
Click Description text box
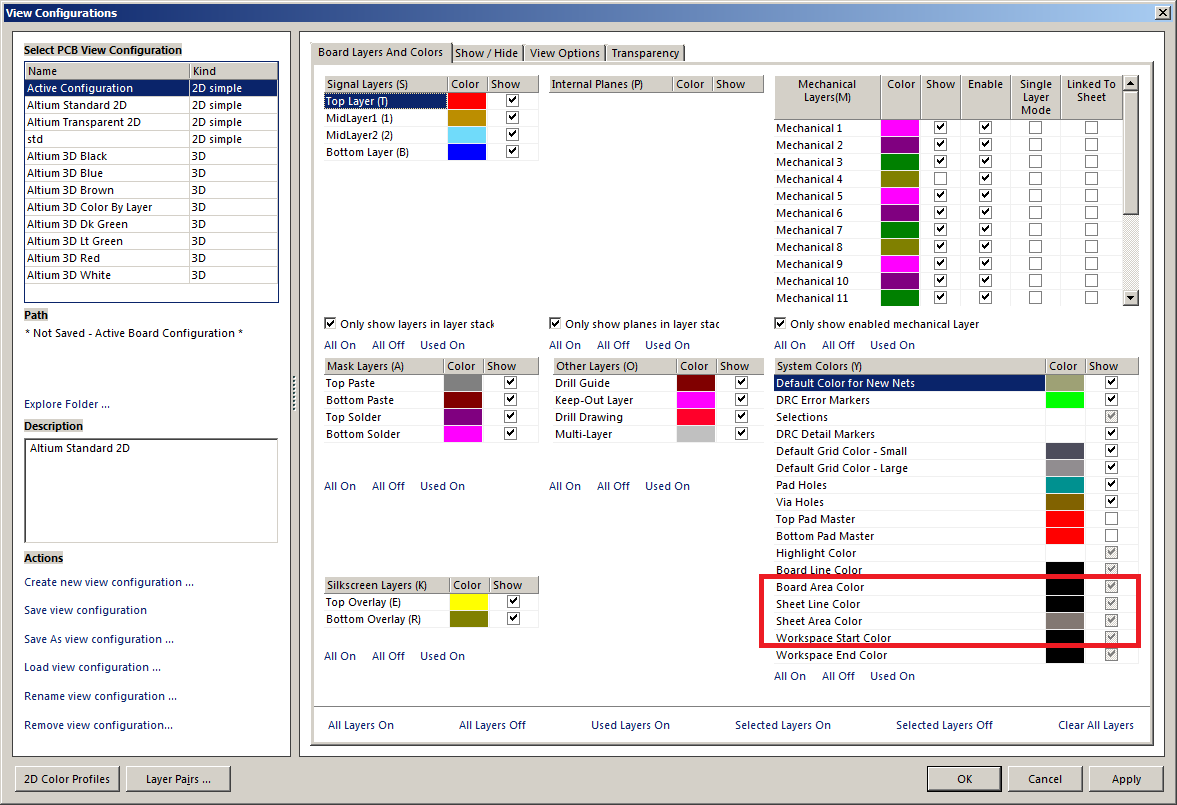[x=152, y=490]
